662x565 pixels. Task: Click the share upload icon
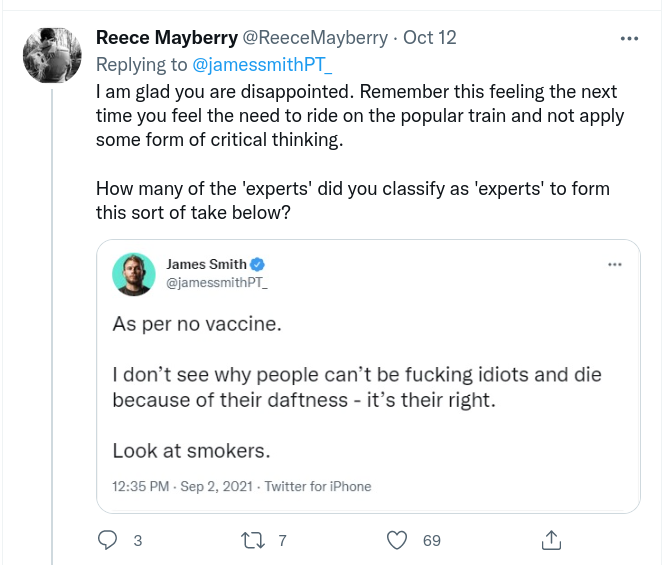click(x=550, y=540)
